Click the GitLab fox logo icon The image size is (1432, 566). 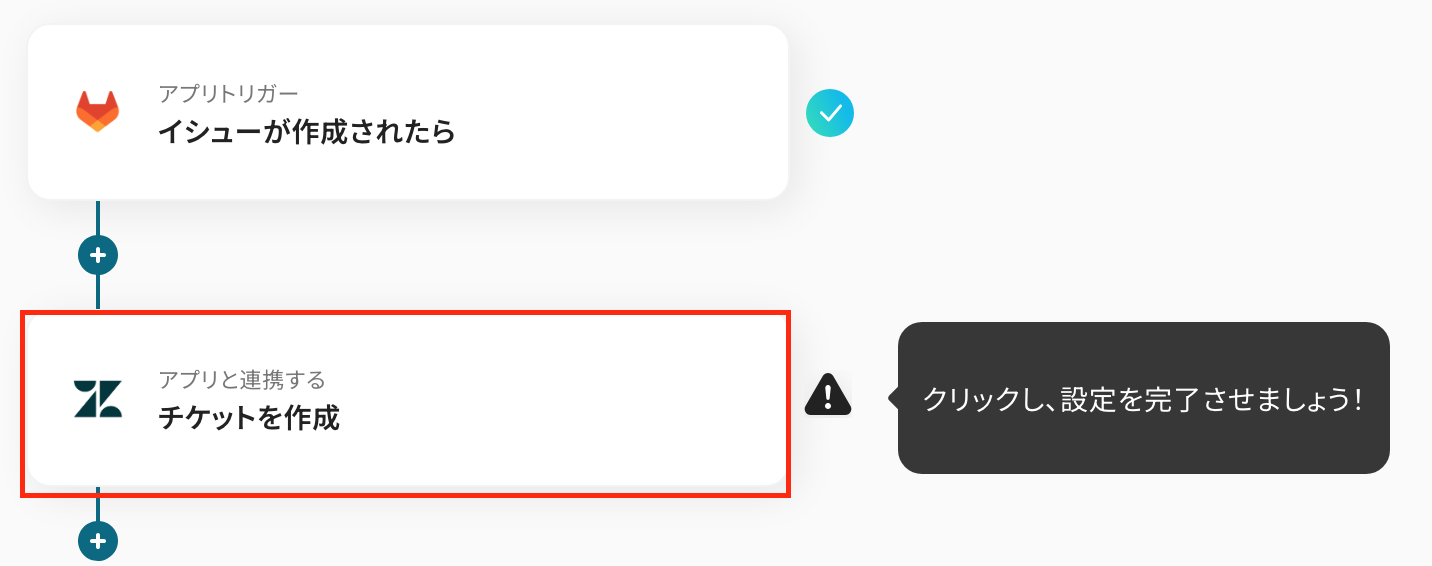(98, 112)
